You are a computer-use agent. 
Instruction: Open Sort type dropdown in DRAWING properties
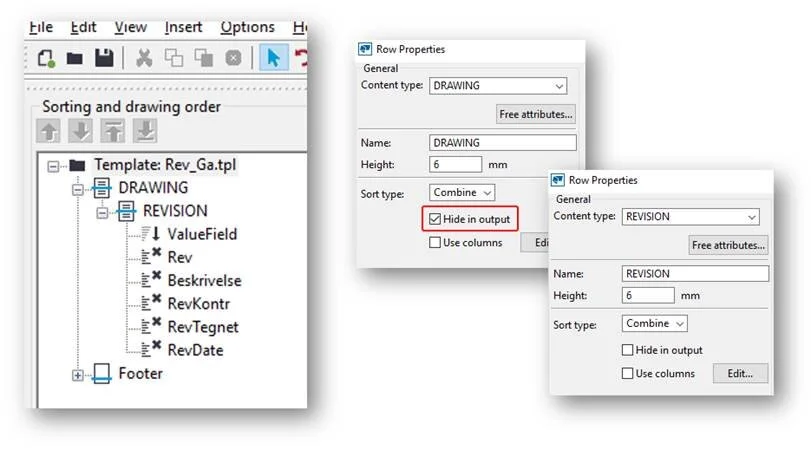pyautogui.click(x=462, y=192)
